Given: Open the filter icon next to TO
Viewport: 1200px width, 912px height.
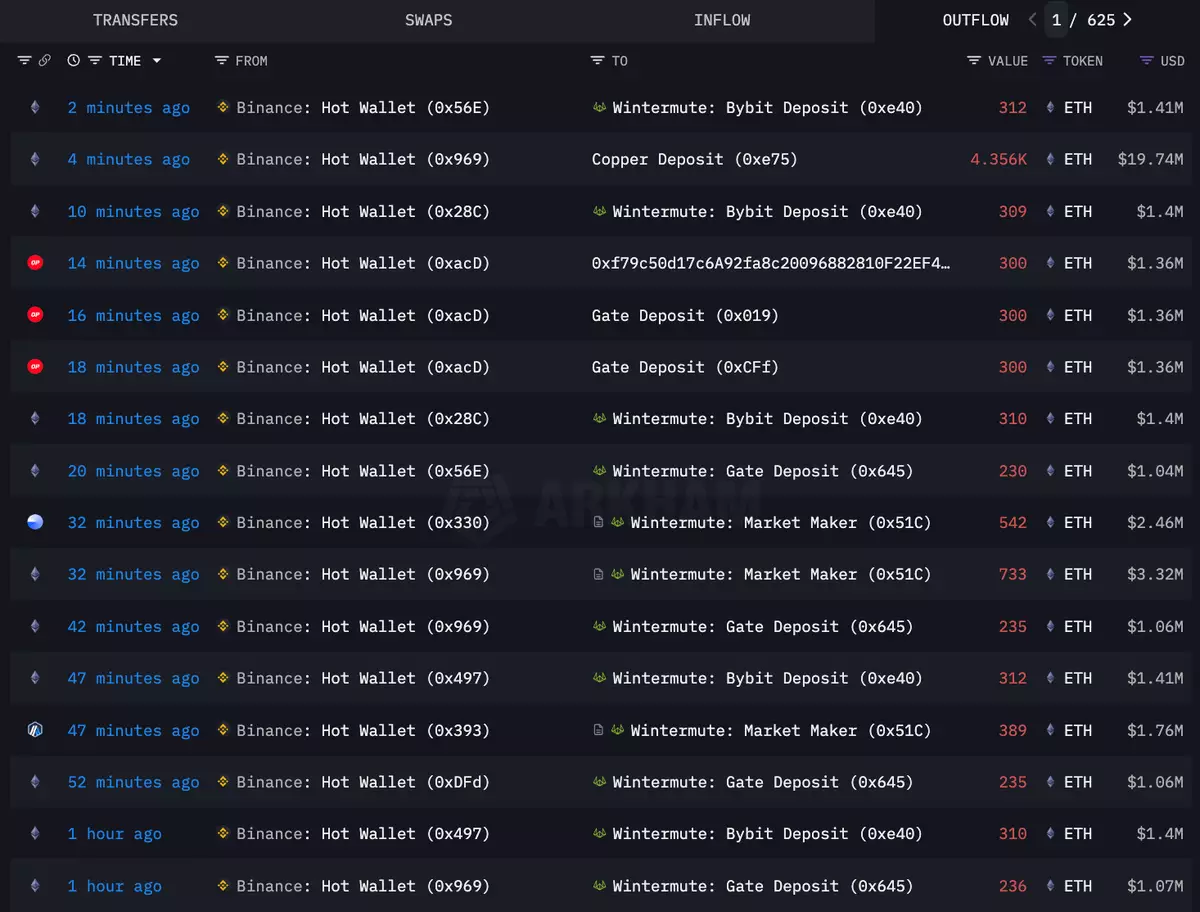Looking at the screenshot, I should 597,61.
